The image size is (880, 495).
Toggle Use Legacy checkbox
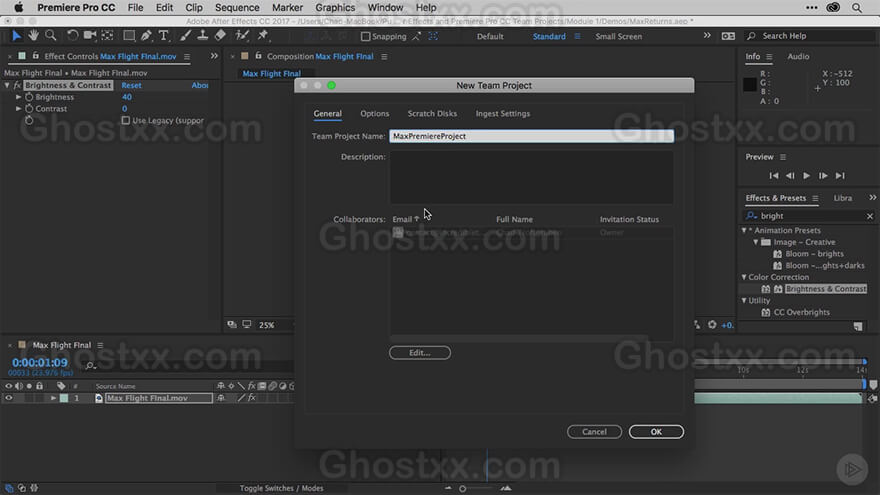[126, 121]
